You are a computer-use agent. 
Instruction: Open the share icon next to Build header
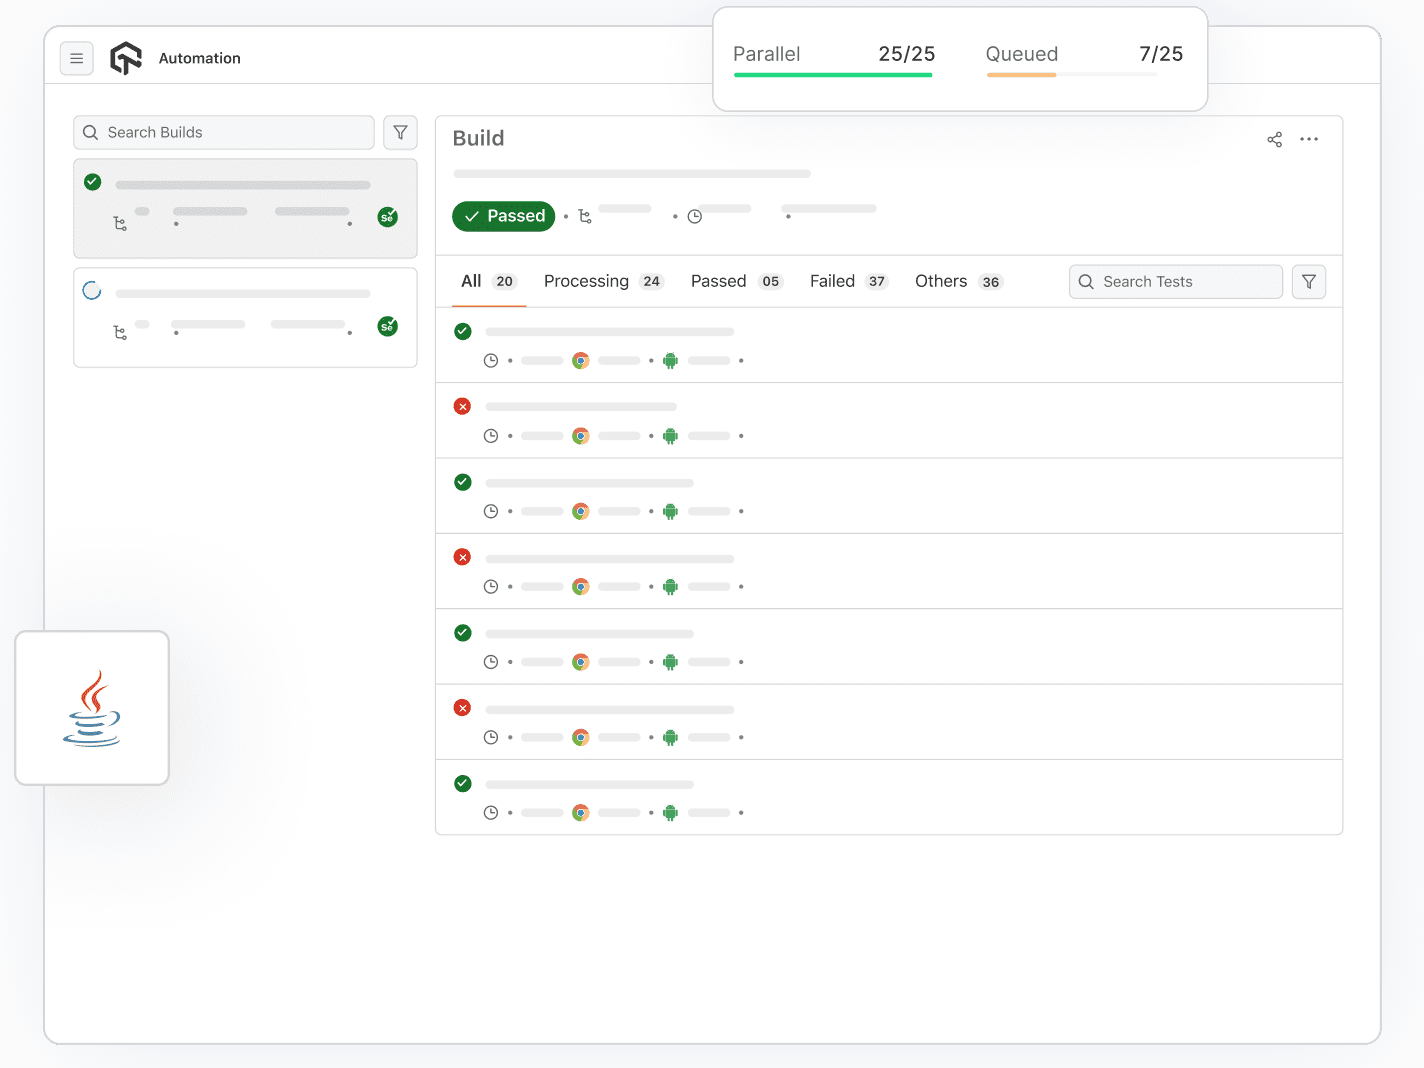[1275, 139]
